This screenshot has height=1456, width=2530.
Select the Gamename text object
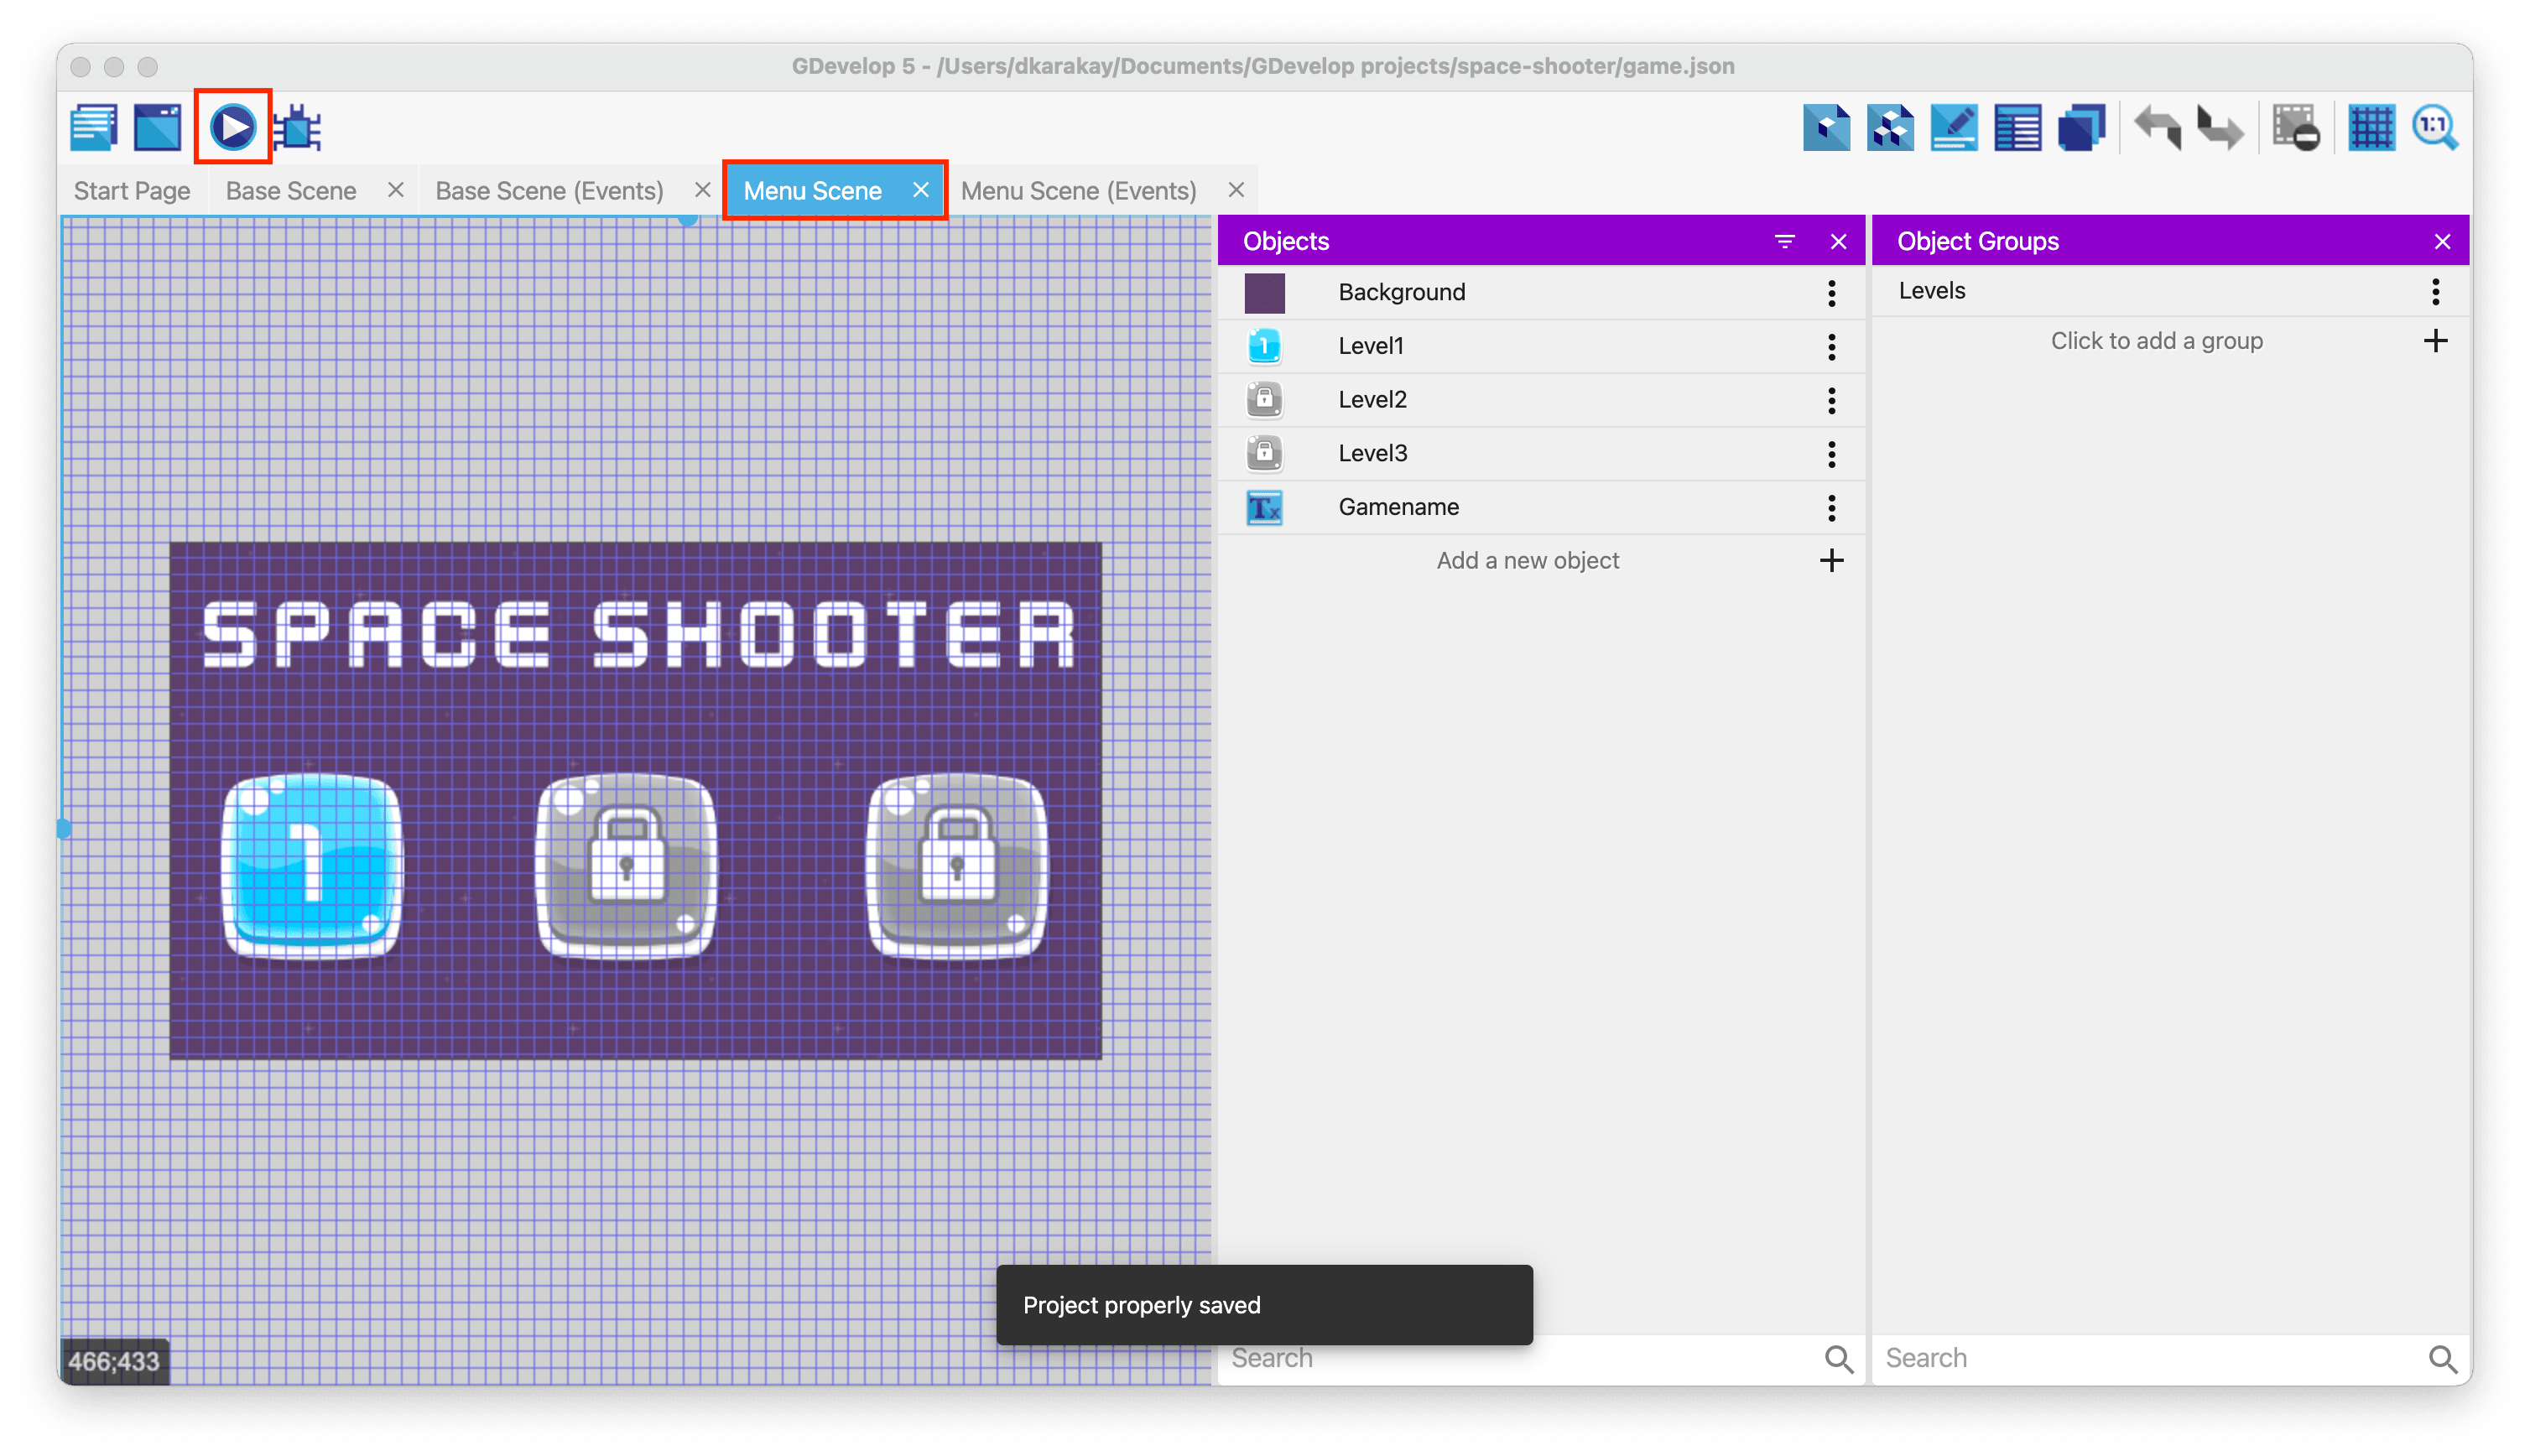(x=1540, y=507)
